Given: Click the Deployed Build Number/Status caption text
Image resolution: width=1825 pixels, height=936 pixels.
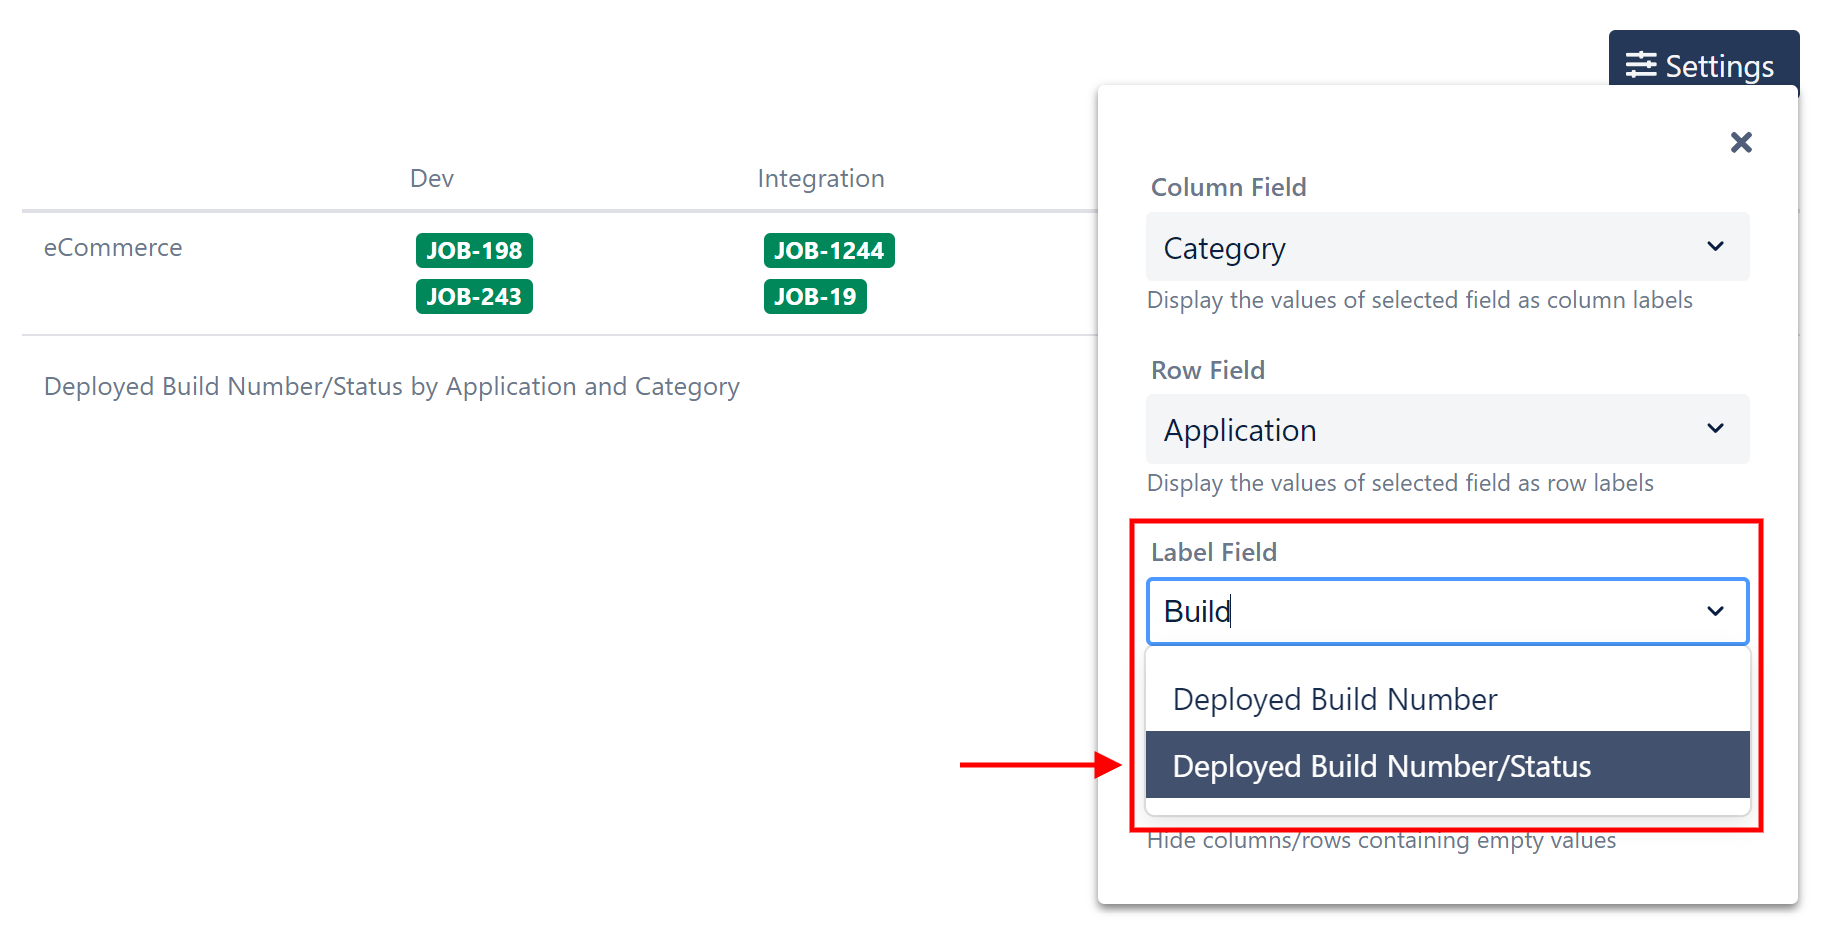Looking at the screenshot, I should point(391,387).
